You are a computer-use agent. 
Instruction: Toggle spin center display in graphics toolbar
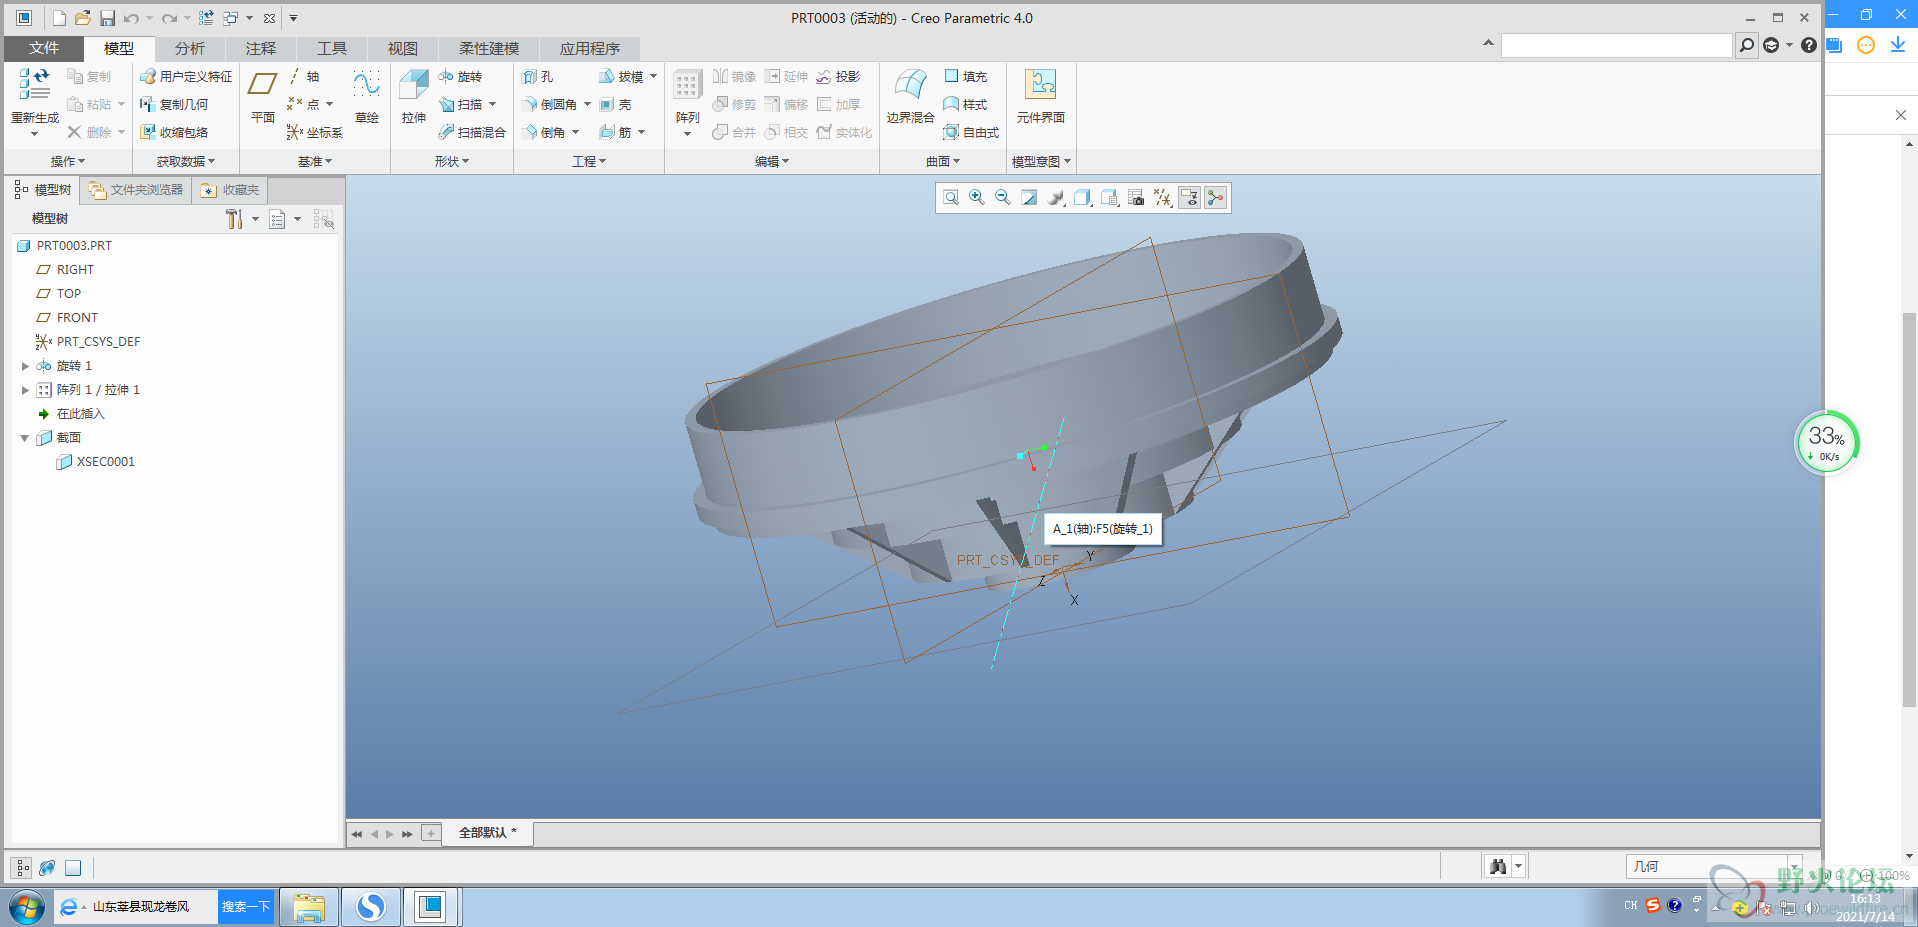1215,198
